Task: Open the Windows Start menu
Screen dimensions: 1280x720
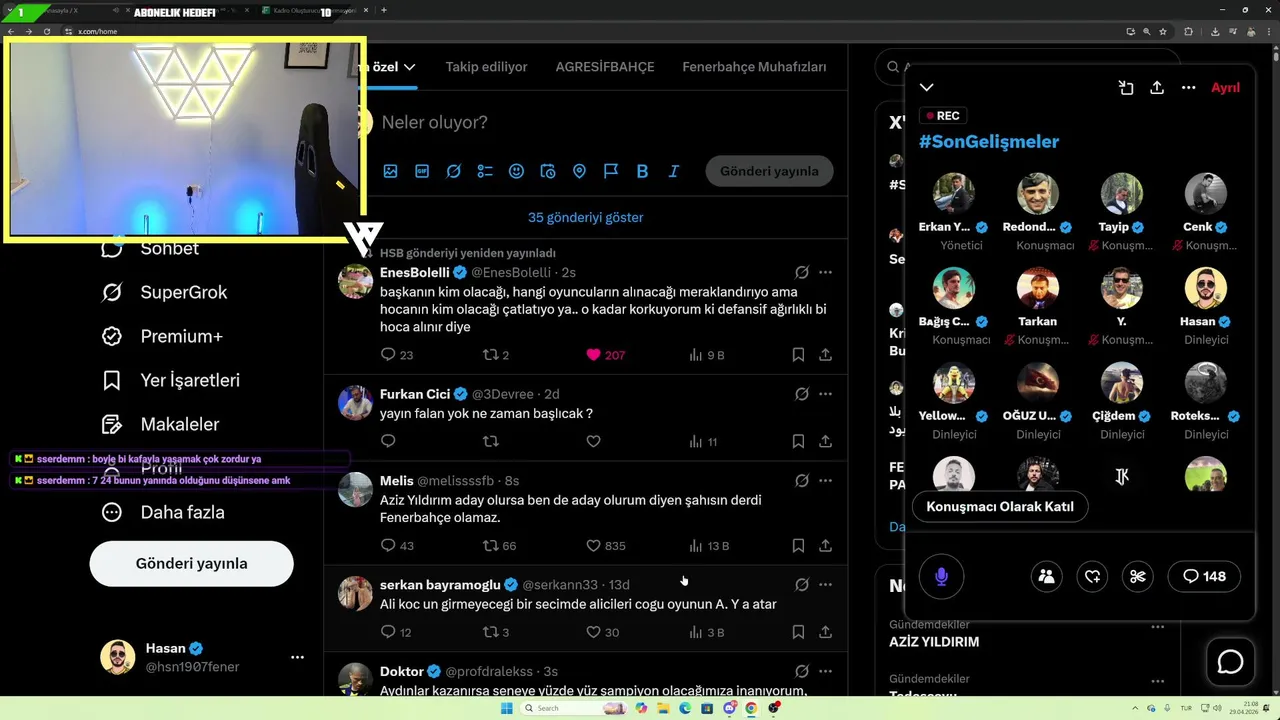Action: pos(507,708)
